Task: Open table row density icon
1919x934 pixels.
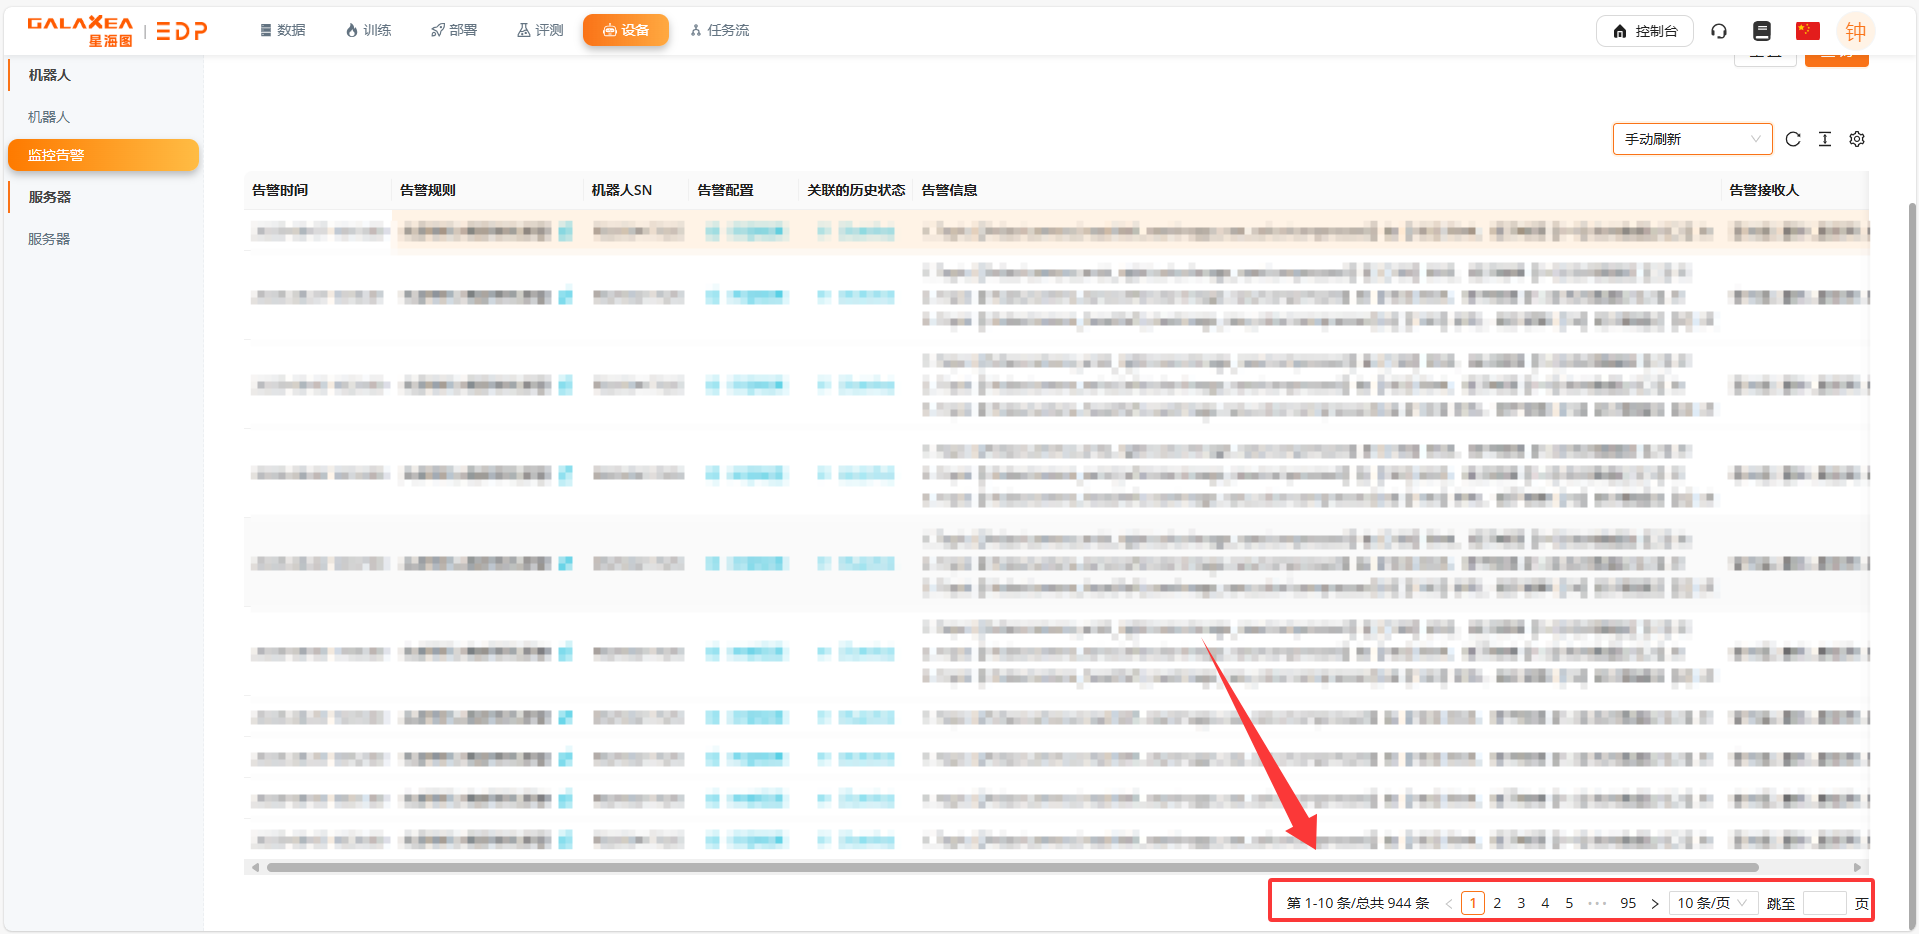Action: (x=1825, y=139)
